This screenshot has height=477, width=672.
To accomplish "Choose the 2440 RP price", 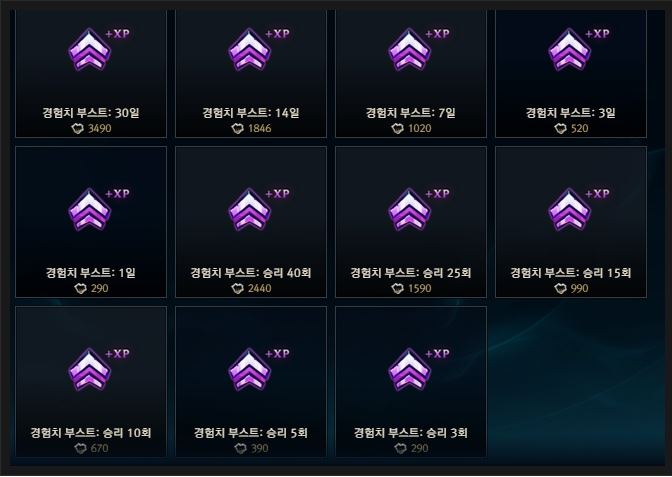I will point(259,288).
